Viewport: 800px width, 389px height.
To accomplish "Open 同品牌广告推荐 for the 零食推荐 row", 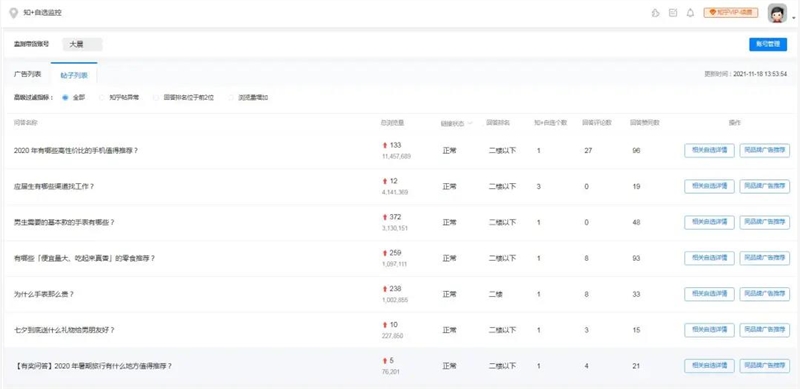I will (764, 258).
